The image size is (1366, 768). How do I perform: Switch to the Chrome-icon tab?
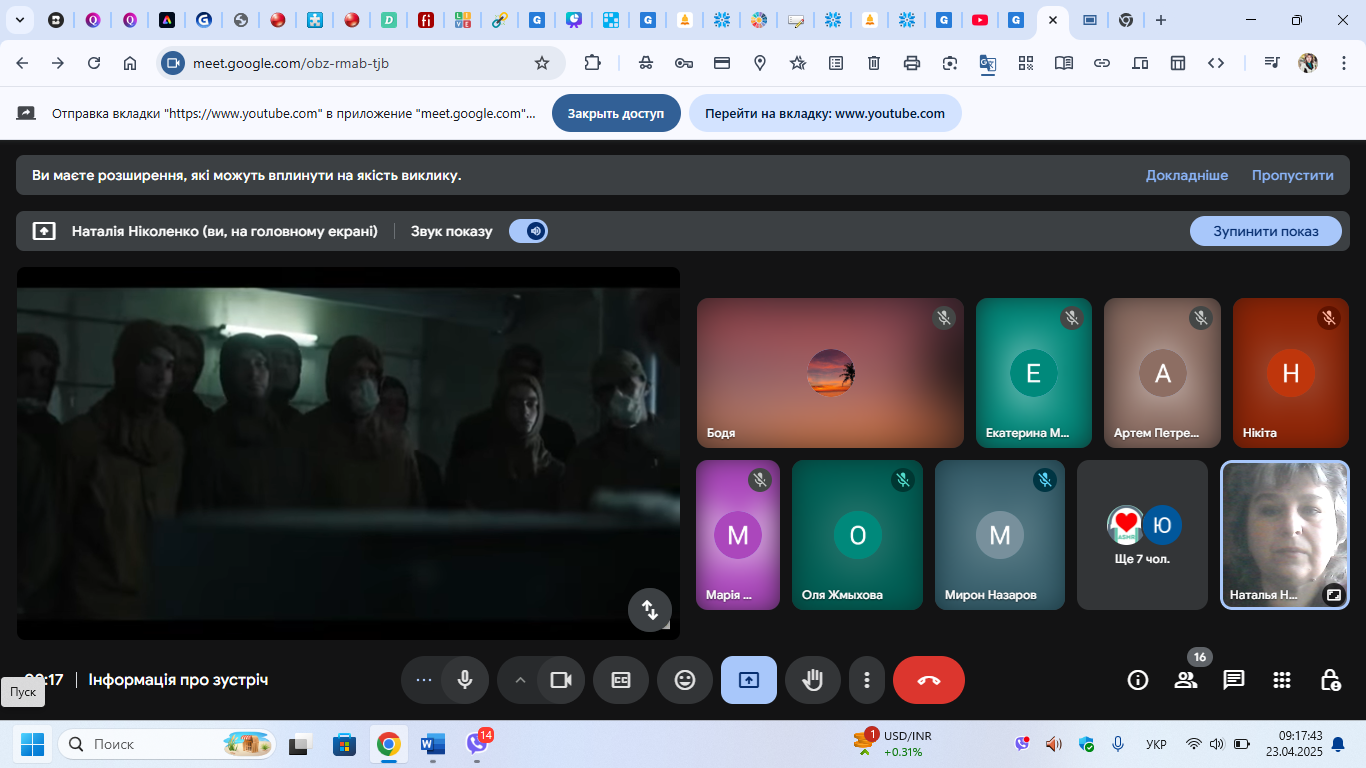(1126, 20)
